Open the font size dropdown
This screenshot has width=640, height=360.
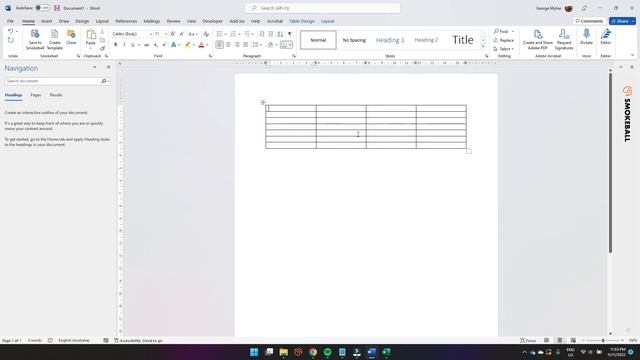pos(166,34)
